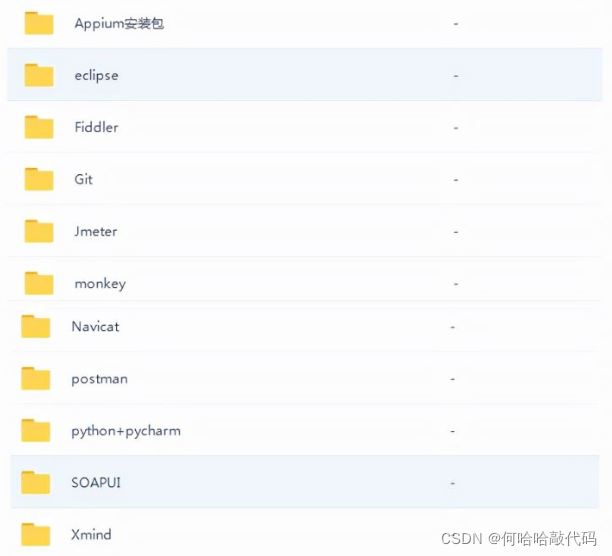Open the folder icon beside Appium安装包
Image resolution: width=612 pixels, height=556 pixels.
(39, 23)
